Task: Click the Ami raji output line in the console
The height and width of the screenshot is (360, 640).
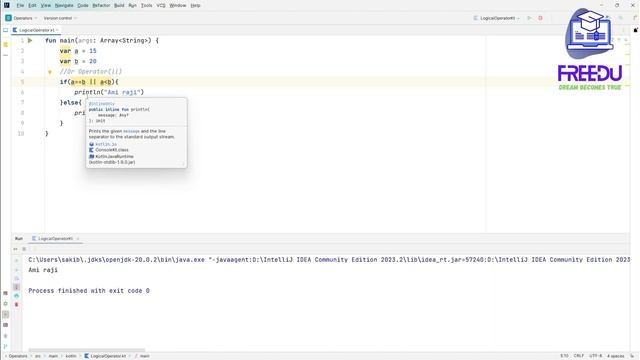Action: coord(43,270)
